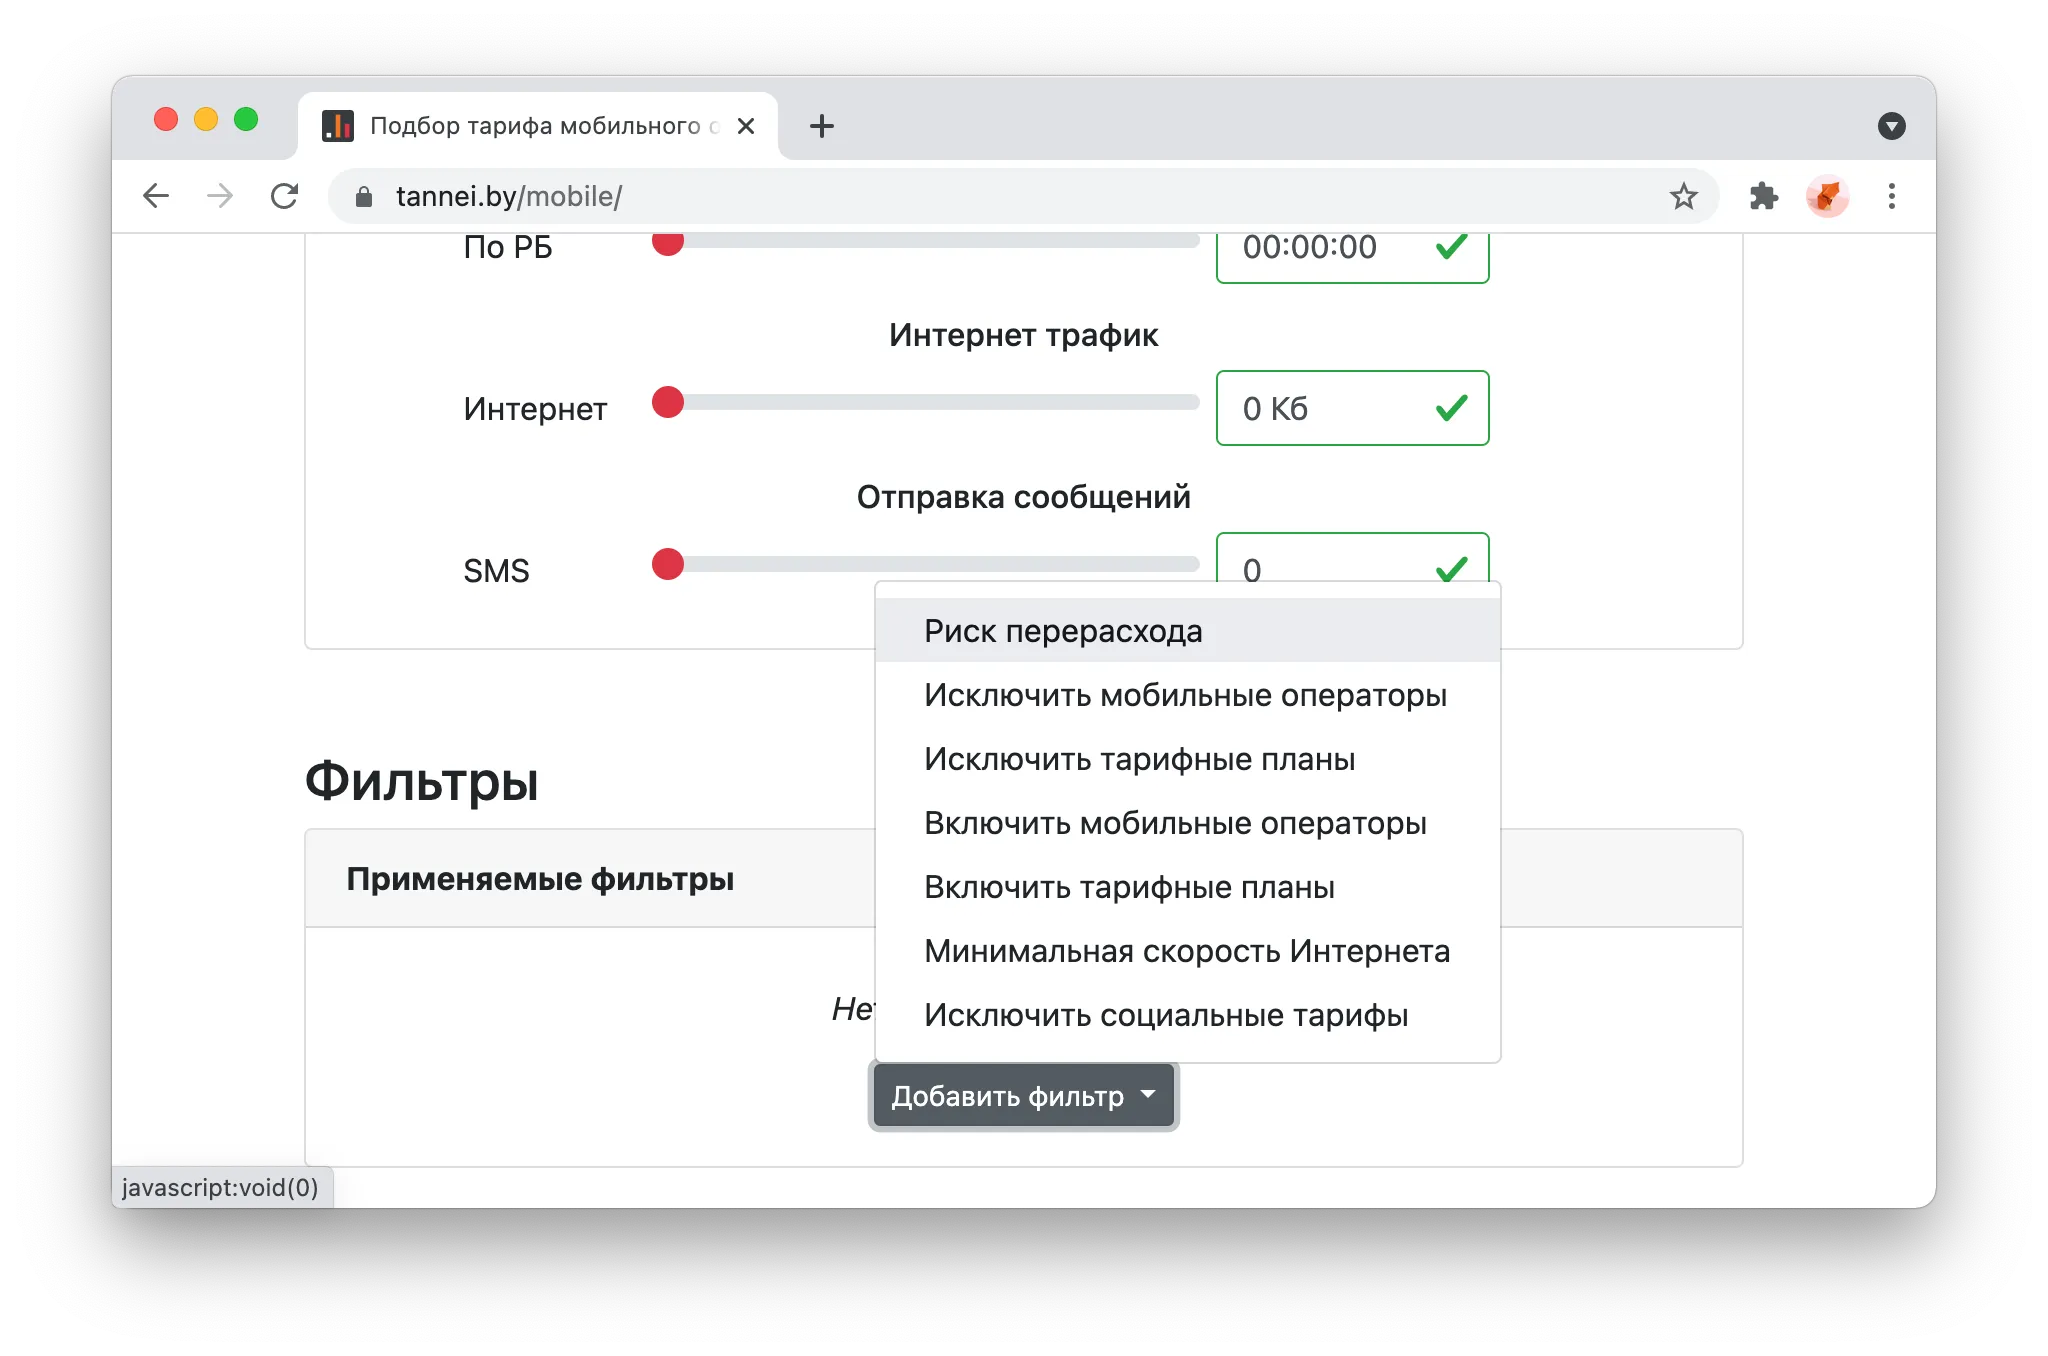Click the По РБ label
This screenshot has width=2048, height=1356.
tap(508, 247)
